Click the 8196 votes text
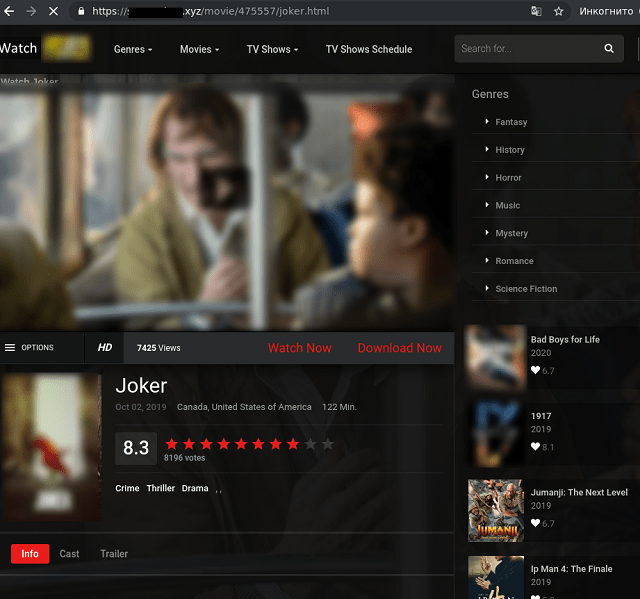 coord(184,458)
